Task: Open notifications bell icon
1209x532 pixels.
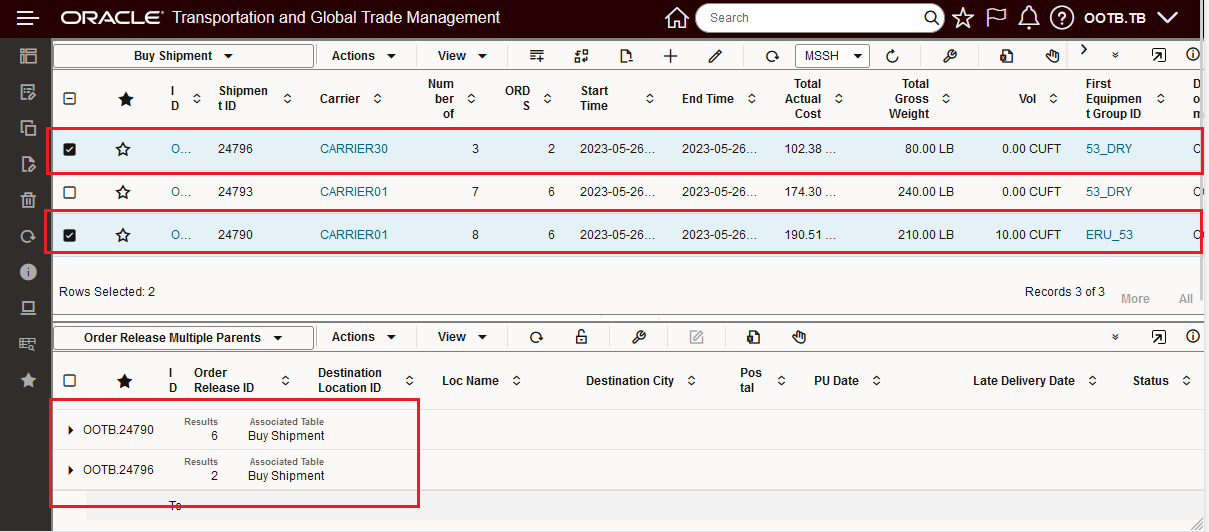Action: coord(1028,18)
